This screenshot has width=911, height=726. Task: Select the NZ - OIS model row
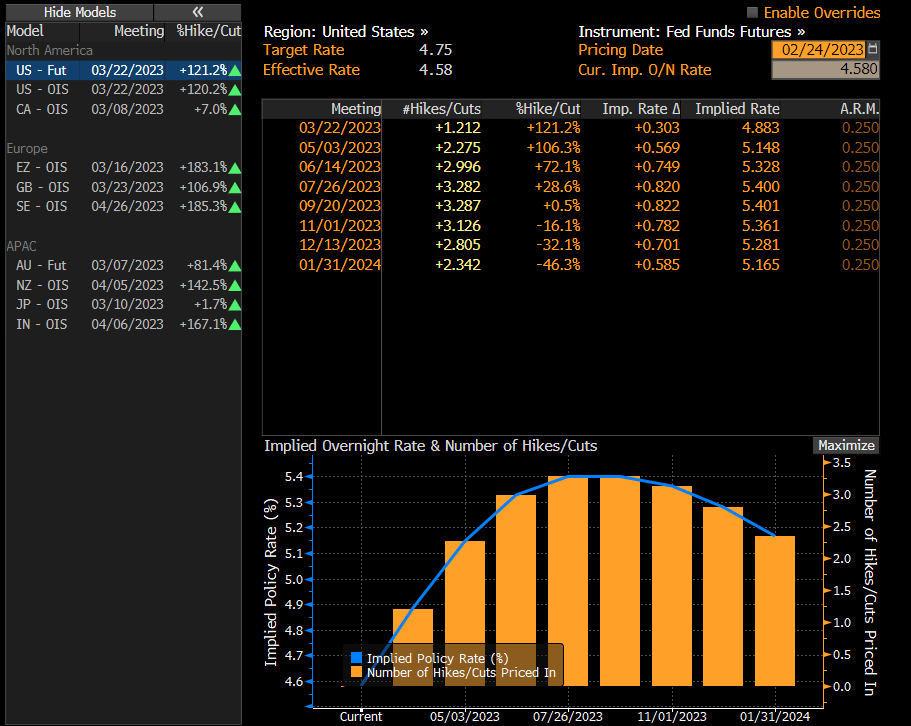click(120, 285)
